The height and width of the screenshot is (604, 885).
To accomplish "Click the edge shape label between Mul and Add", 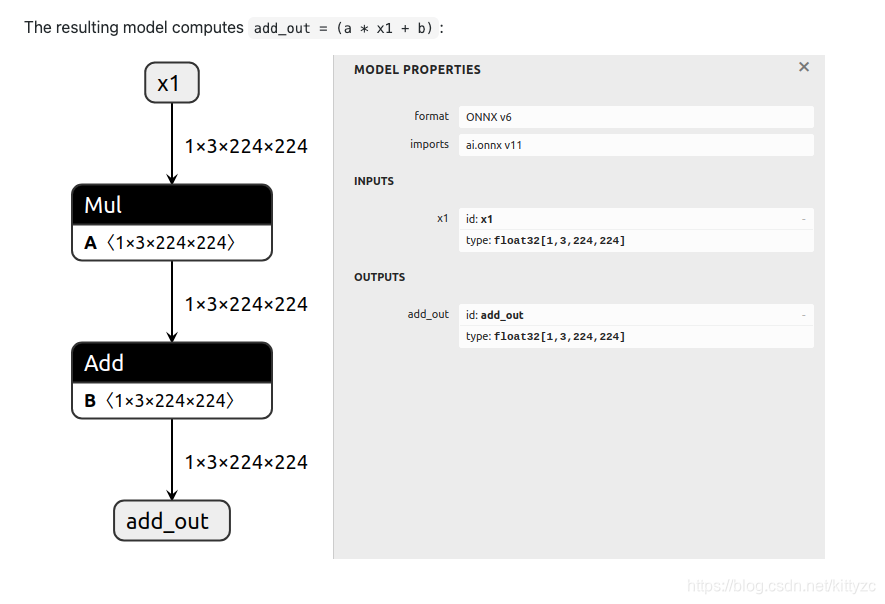I will [246, 304].
